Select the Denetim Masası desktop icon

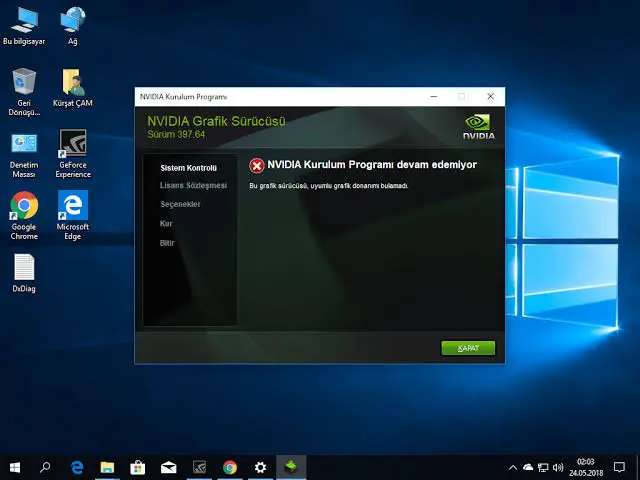pyautogui.click(x=24, y=155)
